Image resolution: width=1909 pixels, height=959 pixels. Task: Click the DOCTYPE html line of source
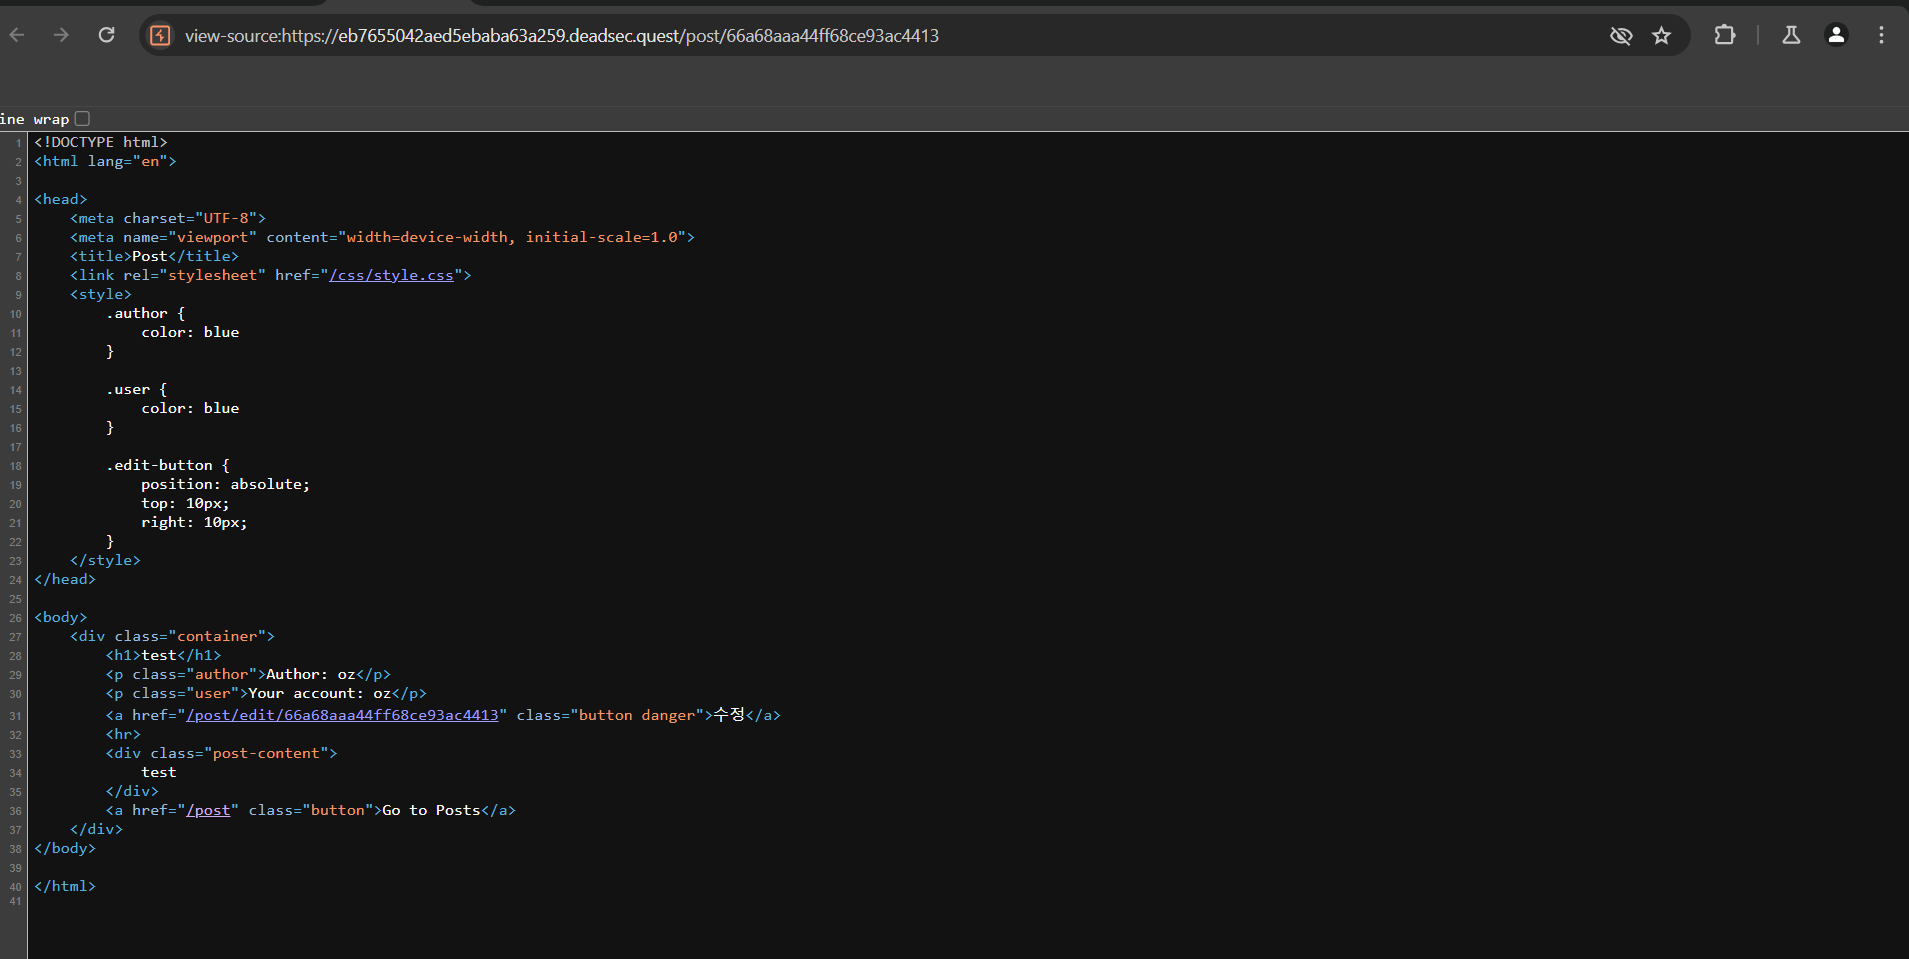click(101, 142)
